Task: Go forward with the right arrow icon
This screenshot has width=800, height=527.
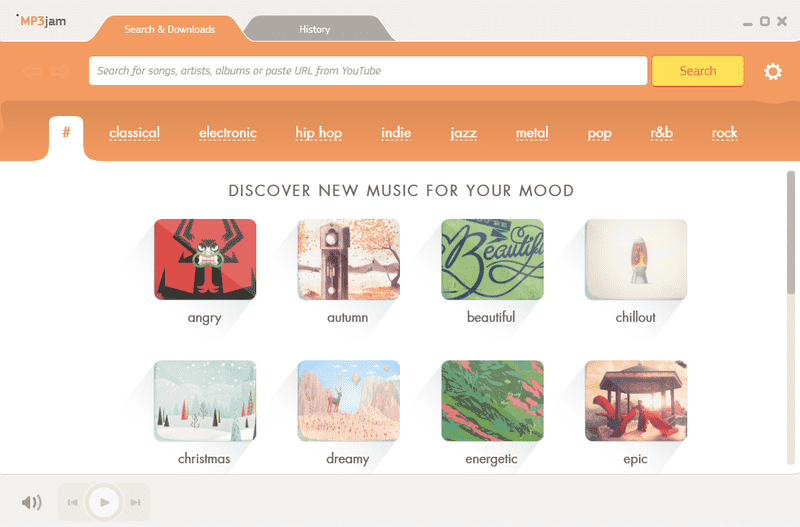Action: click(x=60, y=71)
